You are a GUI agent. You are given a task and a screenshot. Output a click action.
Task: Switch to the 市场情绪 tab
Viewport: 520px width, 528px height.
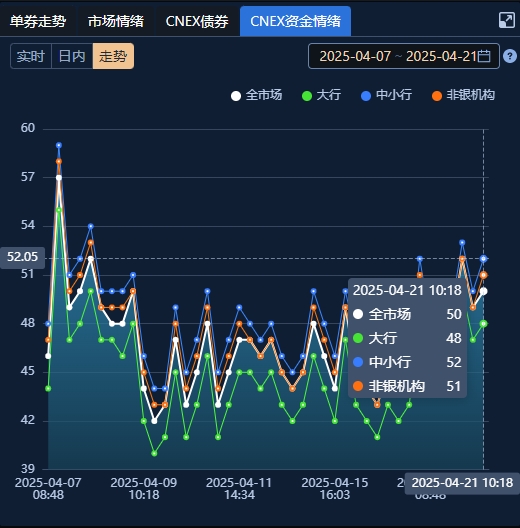coord(116,21)
